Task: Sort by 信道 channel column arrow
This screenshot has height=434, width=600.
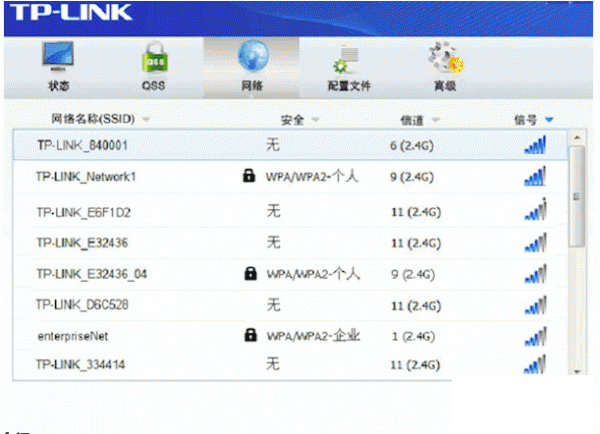Action: tap(435, 120)
